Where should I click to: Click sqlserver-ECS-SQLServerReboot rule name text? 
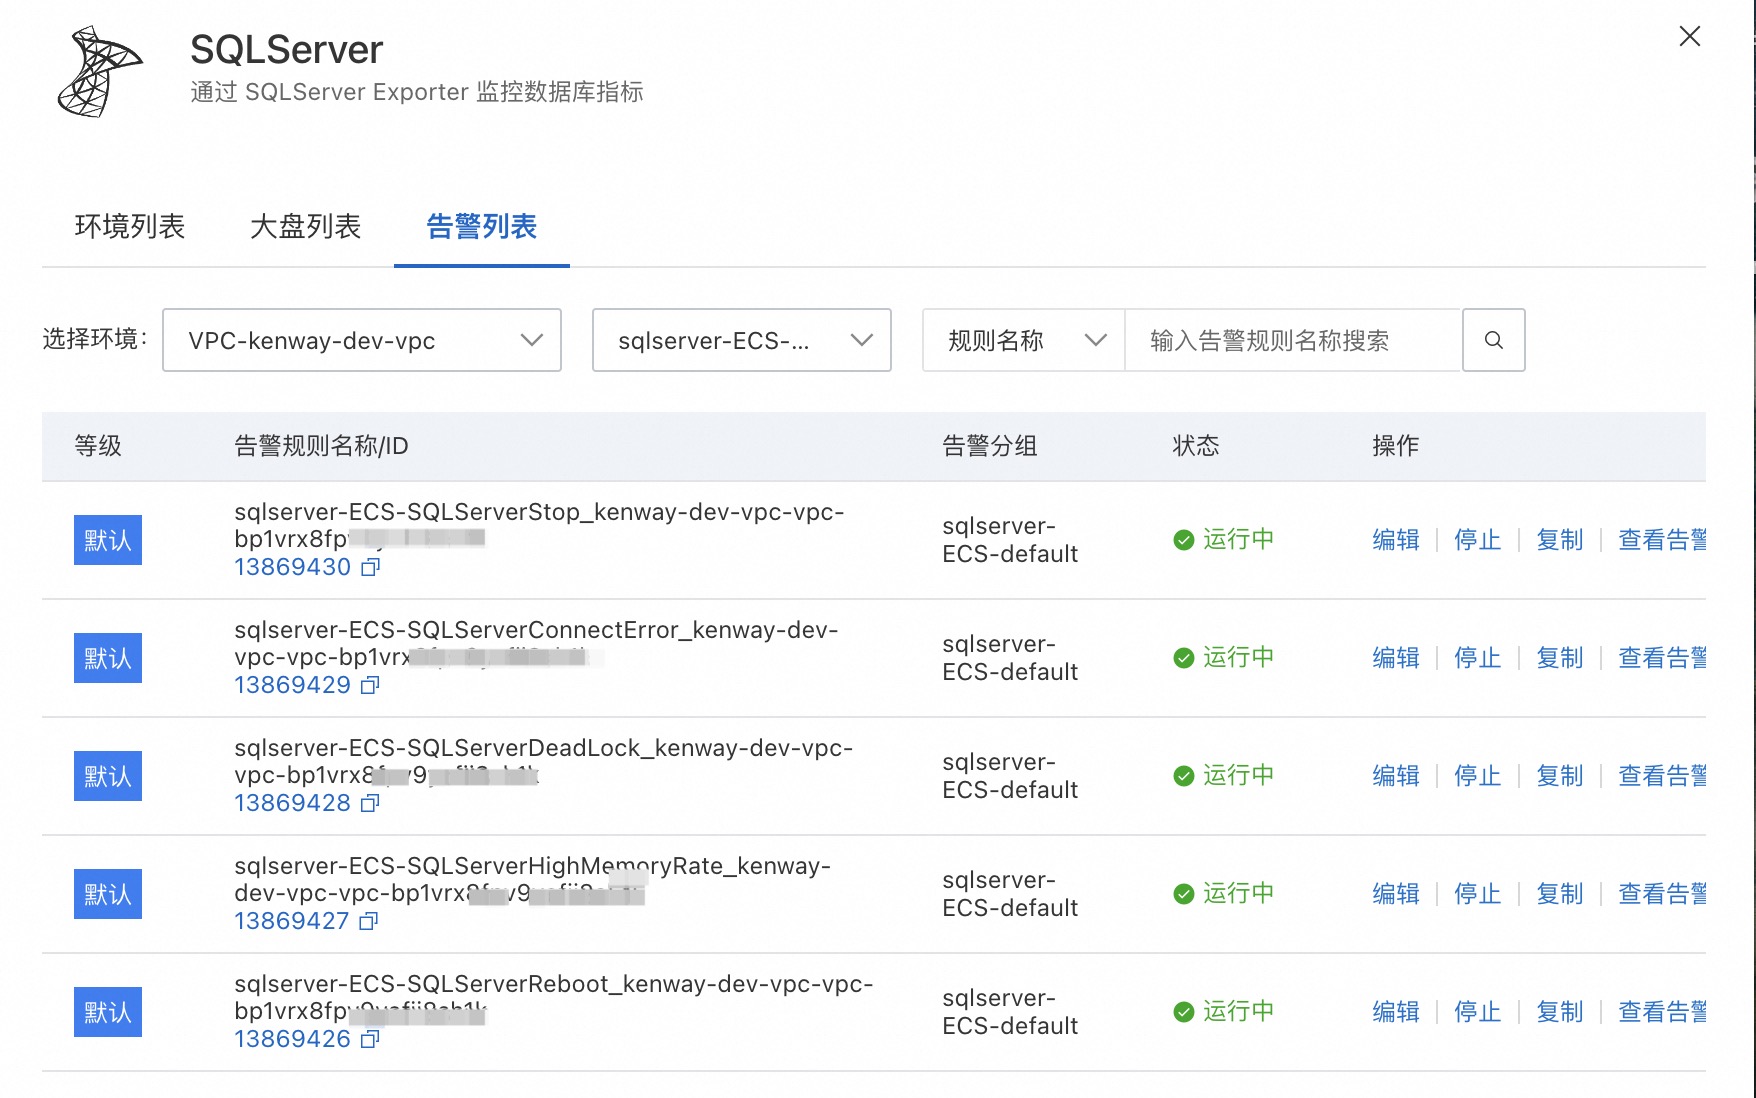click(554, 997)
